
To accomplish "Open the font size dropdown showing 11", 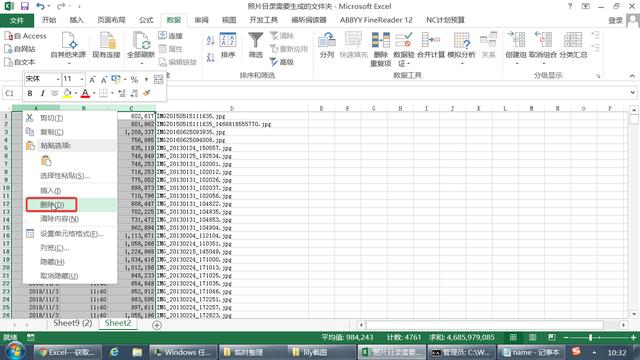I will [82, 79].
